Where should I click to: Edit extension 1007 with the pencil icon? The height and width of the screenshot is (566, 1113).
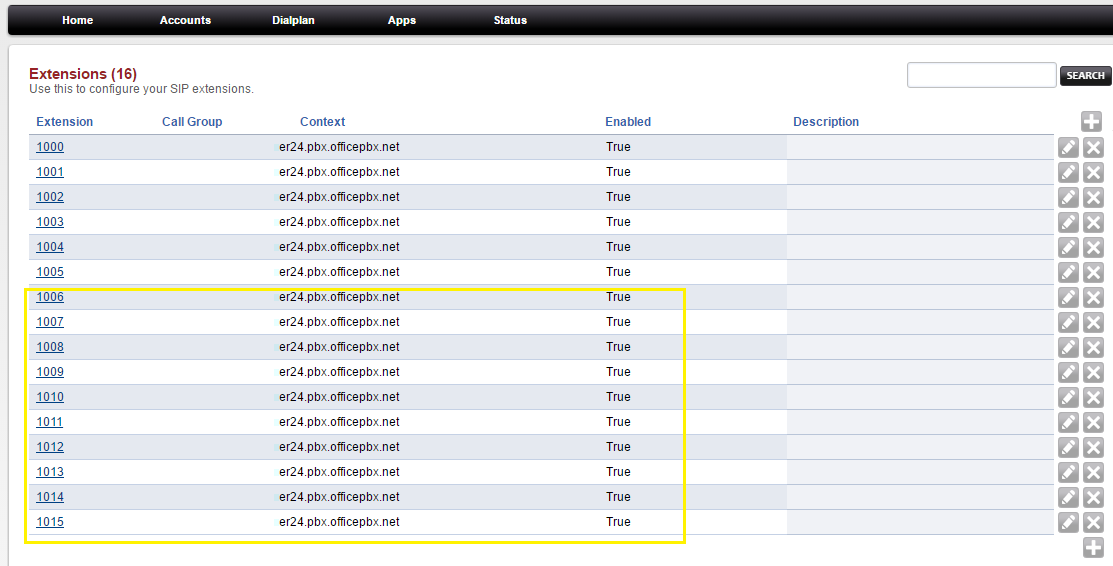click(x=1068, y=323)
